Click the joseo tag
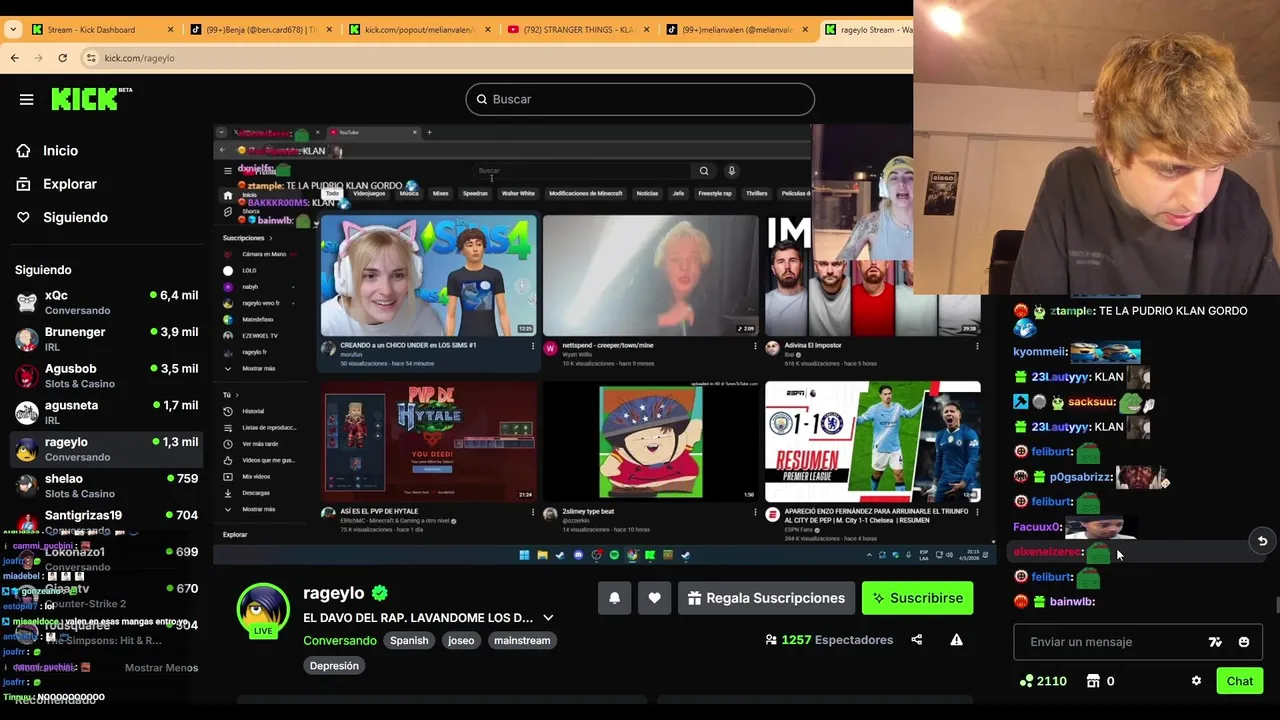The image size is (1280, 720). click(461, 640)
